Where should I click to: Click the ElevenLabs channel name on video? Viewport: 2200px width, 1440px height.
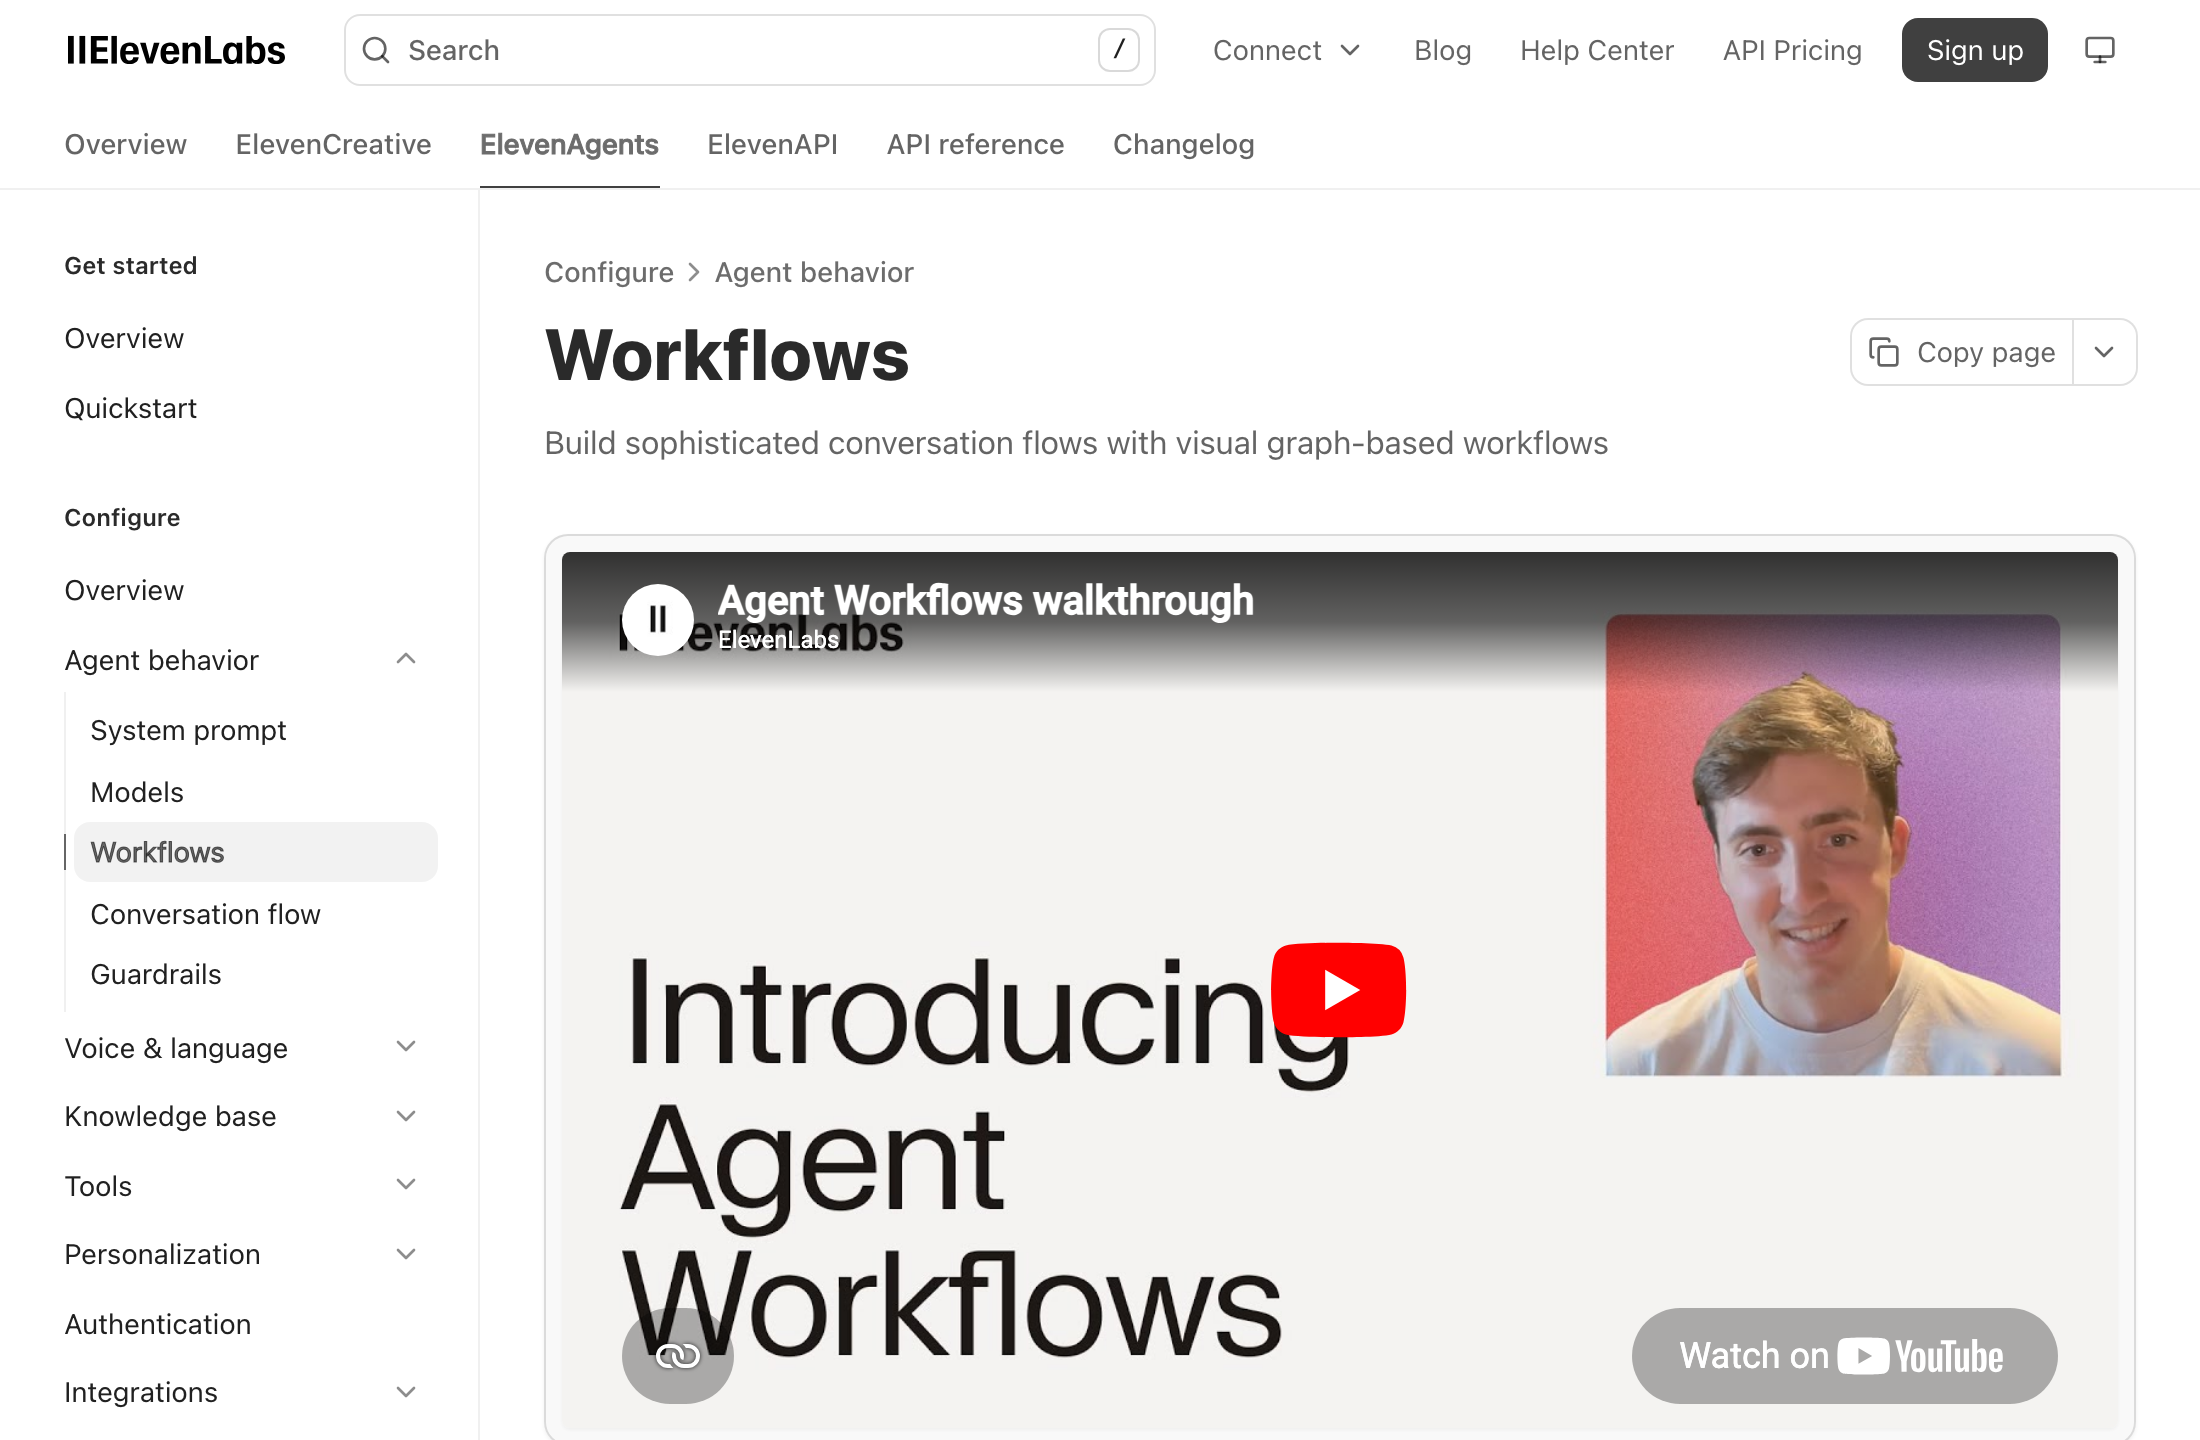coord(778,640)
